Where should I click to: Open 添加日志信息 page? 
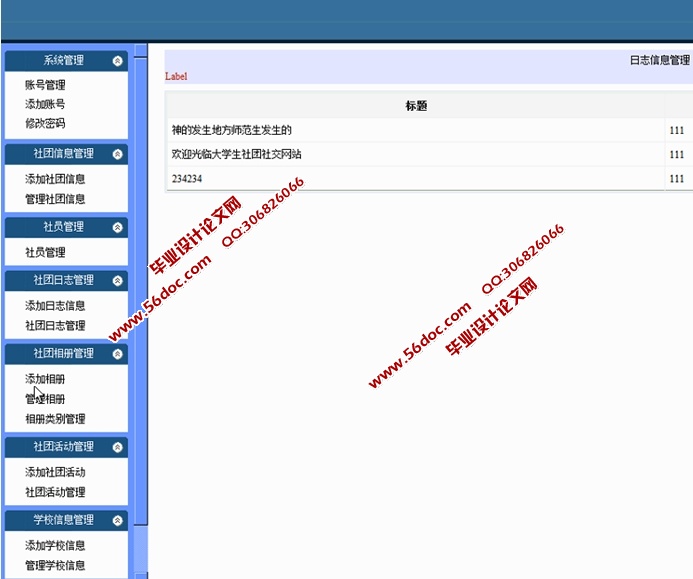[55, 305]
